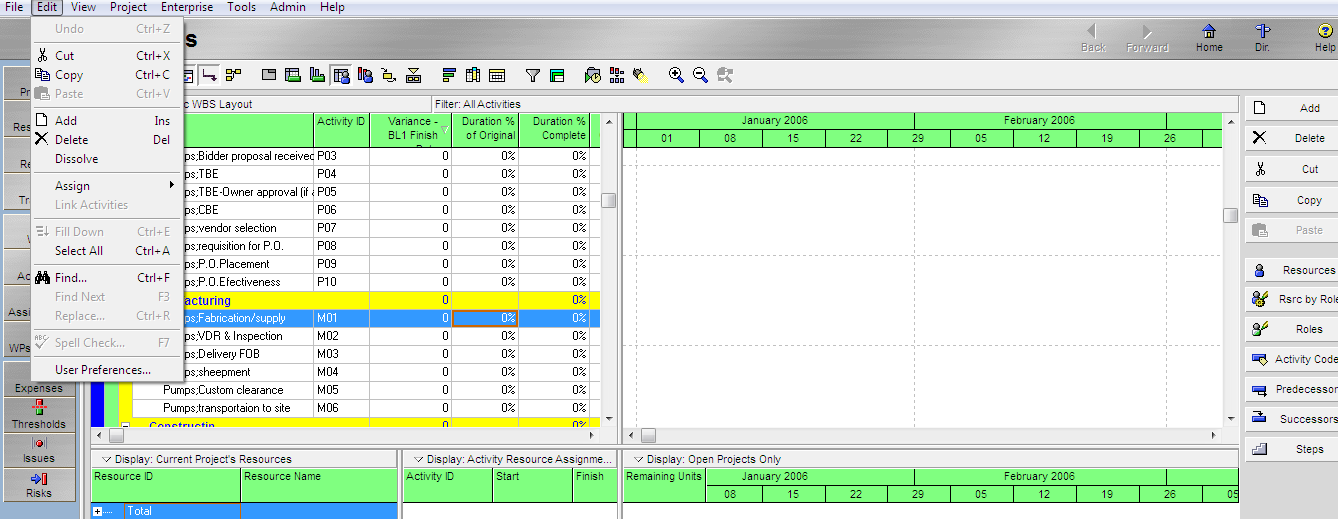Viewport: 1338px width, 519px height.
Task: Click the Schedule project icon with clock
Action: pyautogui.click(x=592, y=75)
